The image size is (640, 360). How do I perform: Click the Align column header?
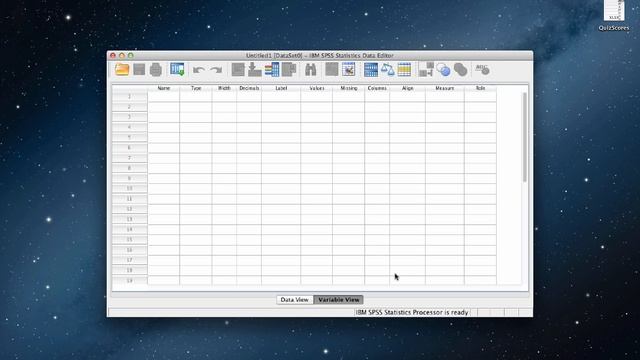coord(407,88)
